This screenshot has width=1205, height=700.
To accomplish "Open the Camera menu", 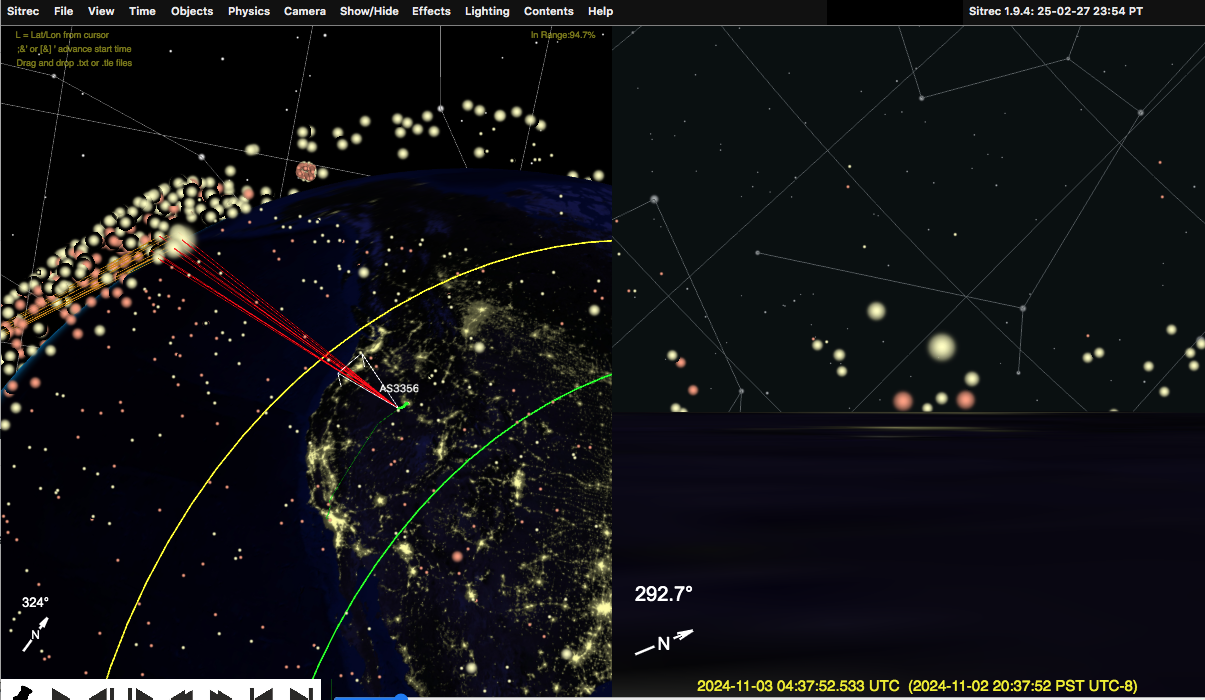I will point(304,11).
